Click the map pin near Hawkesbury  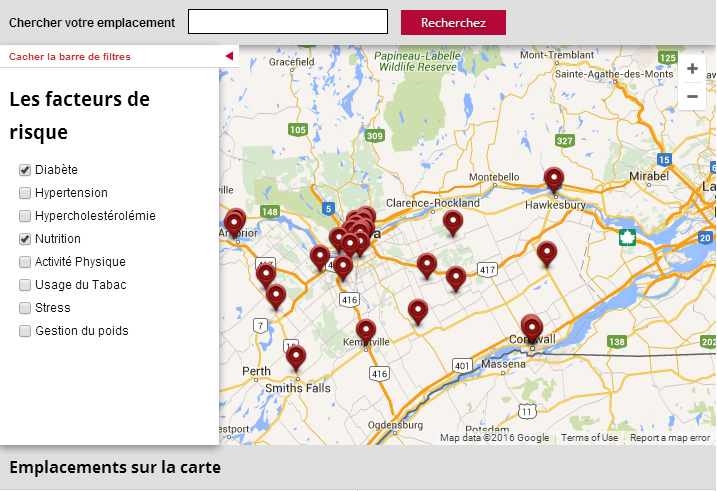pyautogui.click(x=554, y=178)
